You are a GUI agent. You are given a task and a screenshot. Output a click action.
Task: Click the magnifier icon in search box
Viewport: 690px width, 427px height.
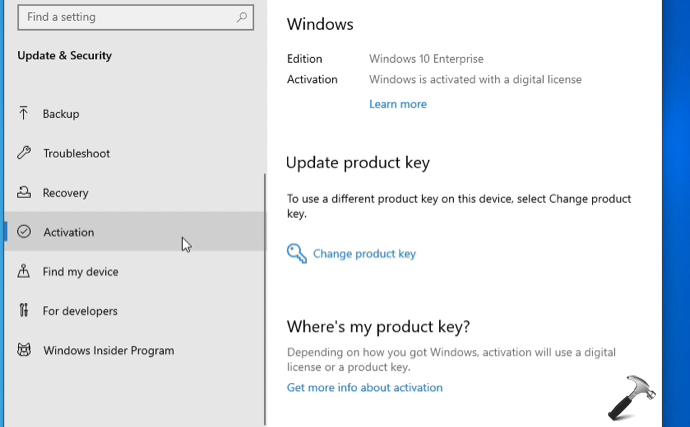pos(242,17)
